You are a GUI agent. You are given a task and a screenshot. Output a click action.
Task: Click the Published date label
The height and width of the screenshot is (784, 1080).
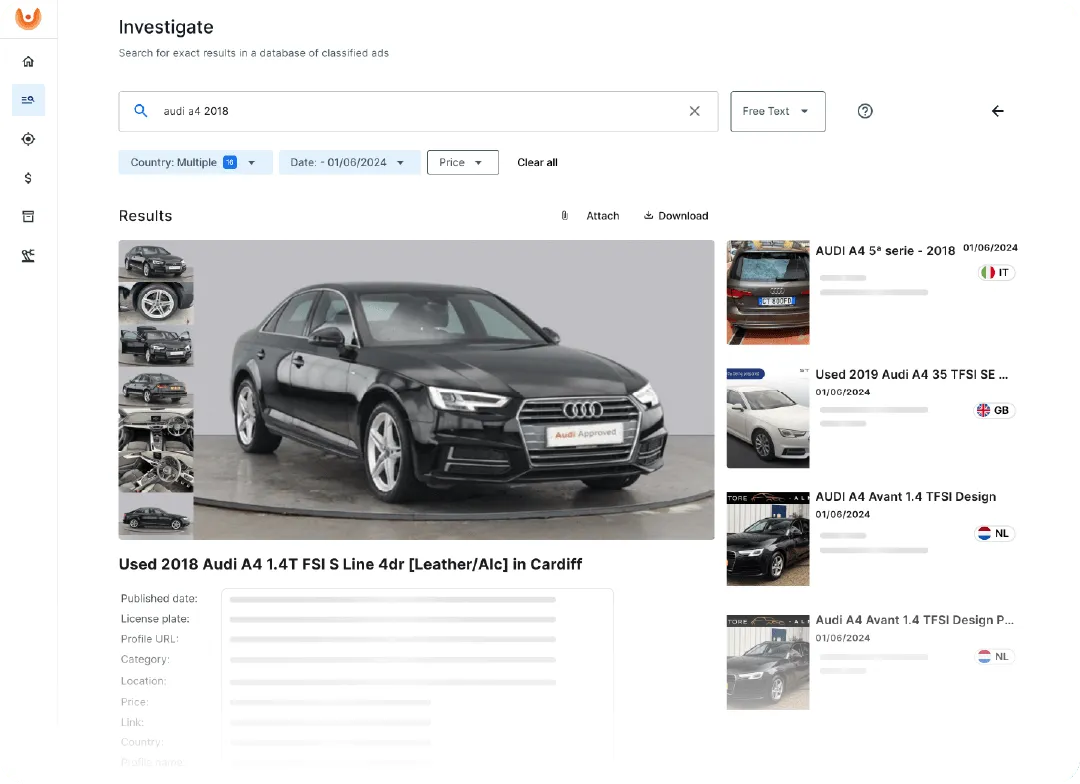pyautogui.click(x=159, y=599)
